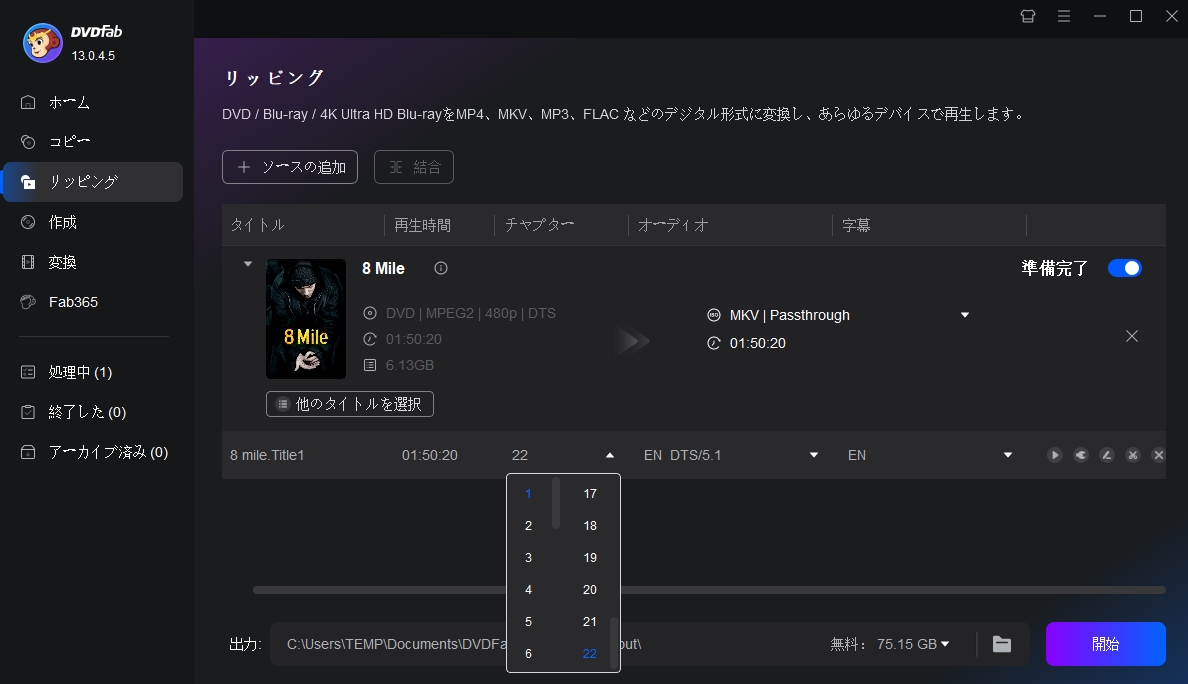Click the オーディオ column header
The image size is (1188, 684).
coord(673,225)
